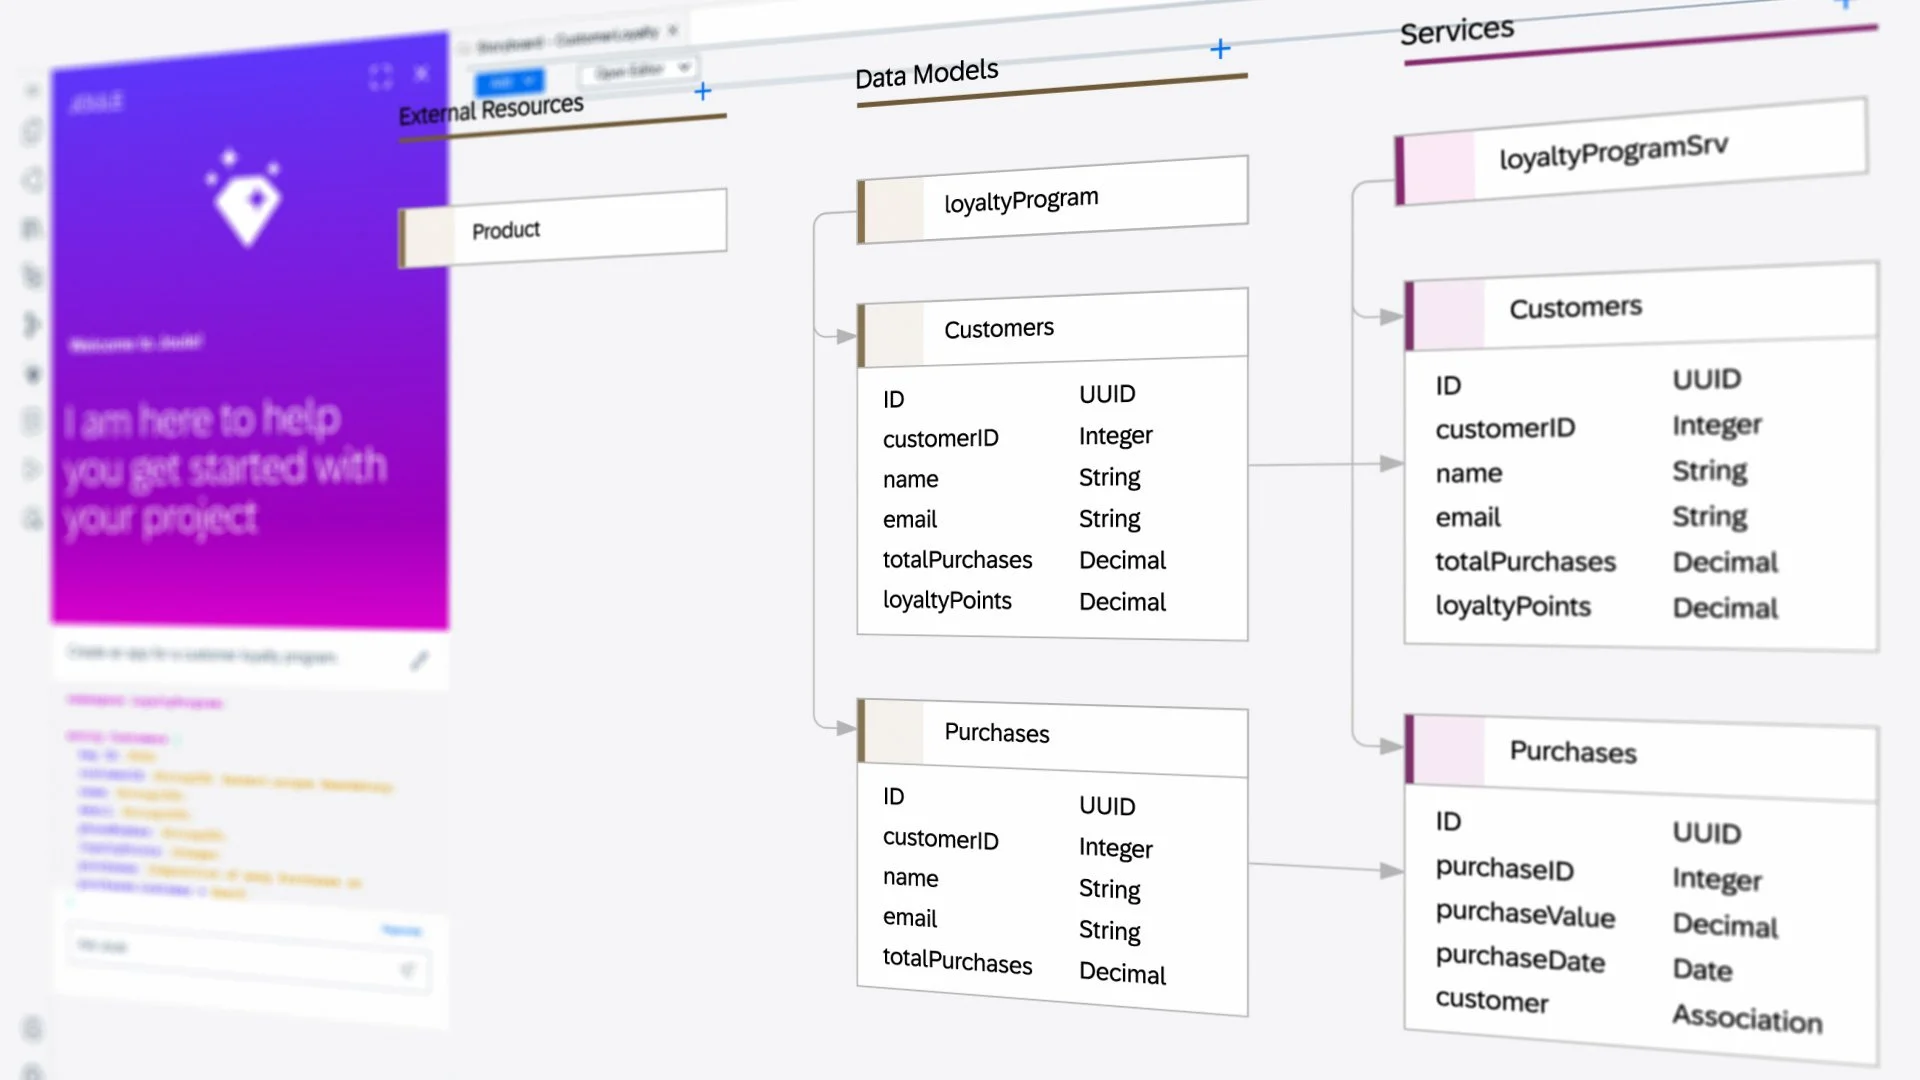The width and height of the screenshot is (1920, 1080).
Task: Expand the assistant panel to fullscreen
Action: (x=380, y=77)
